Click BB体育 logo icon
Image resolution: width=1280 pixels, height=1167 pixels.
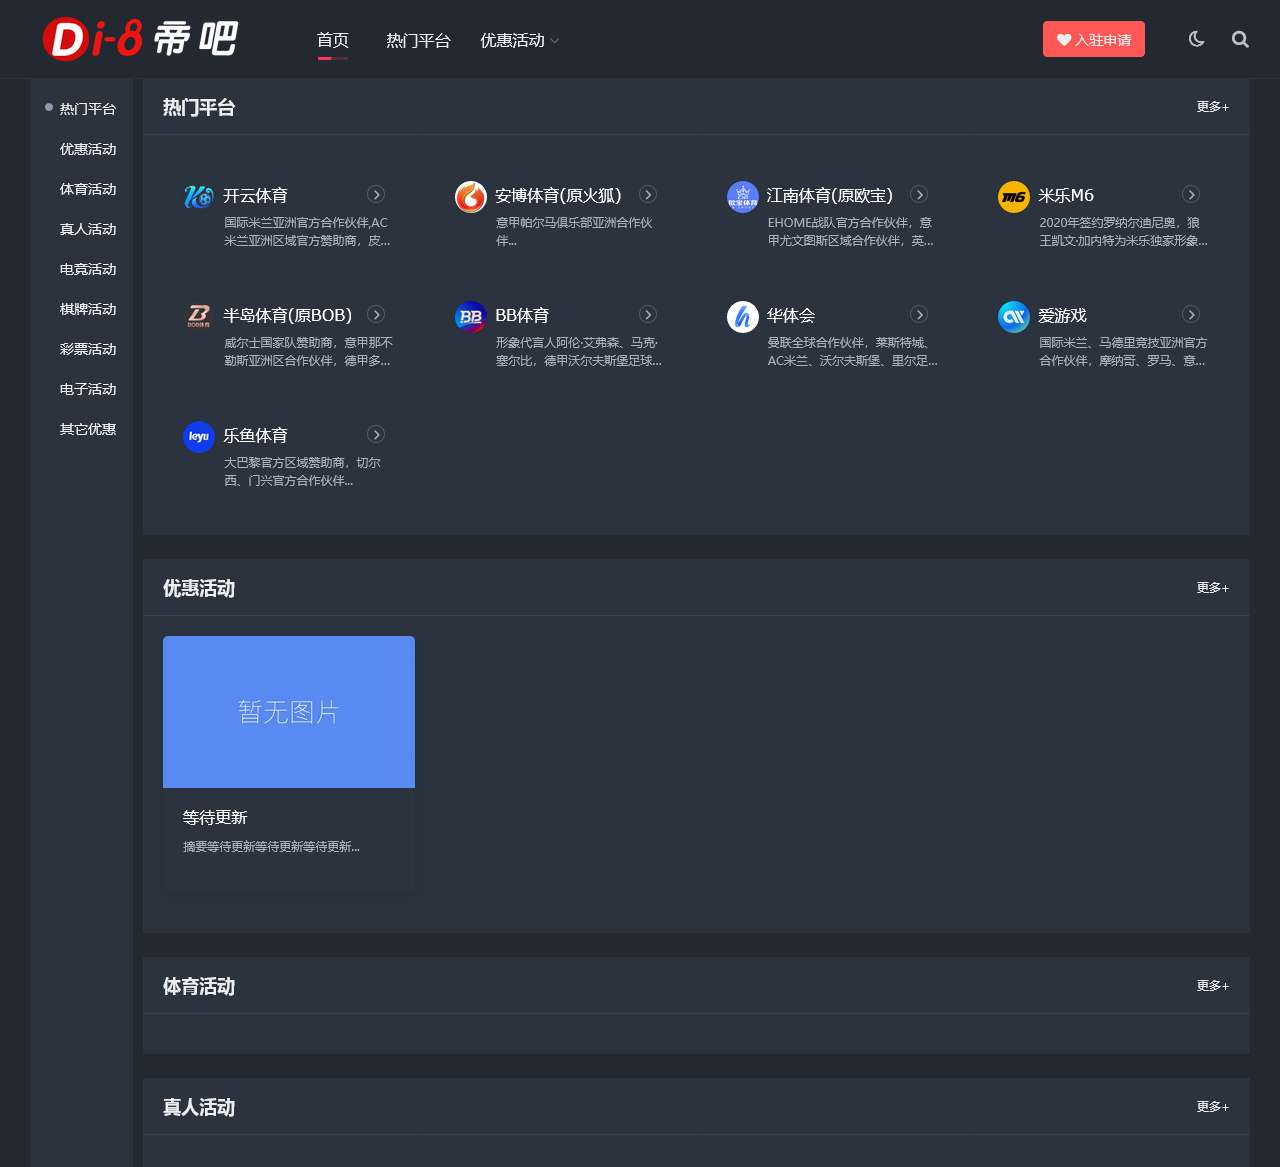(471, 317)
